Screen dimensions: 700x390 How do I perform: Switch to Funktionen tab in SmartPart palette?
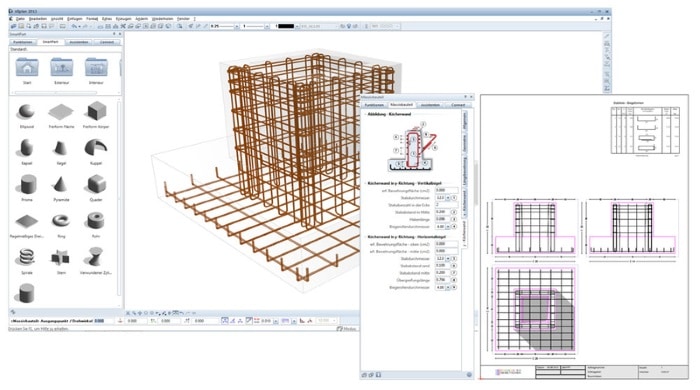(23, 42)
